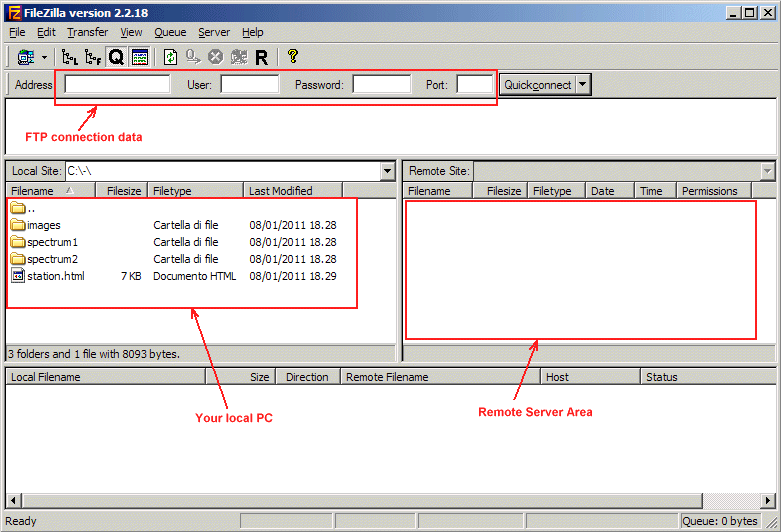Viewport: 781px width, 532px height.
Task: Toggle transfer queue Q icon
Action: tap(116, 57)
